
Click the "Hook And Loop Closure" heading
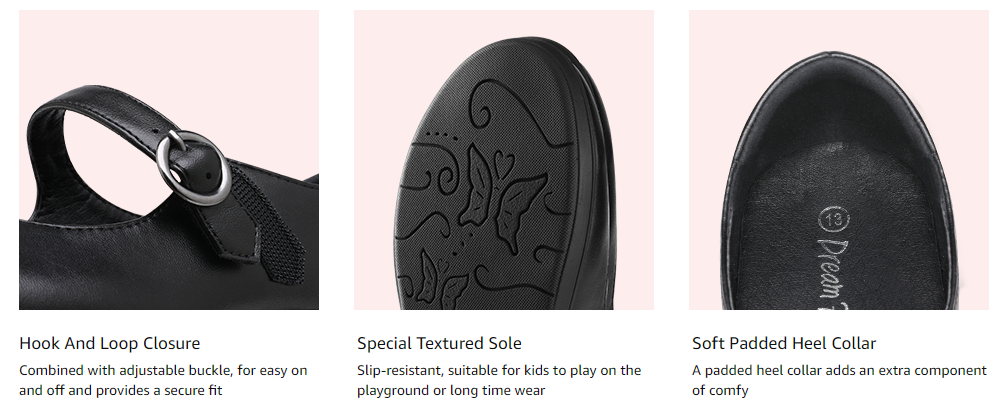[x=109, y=343]
